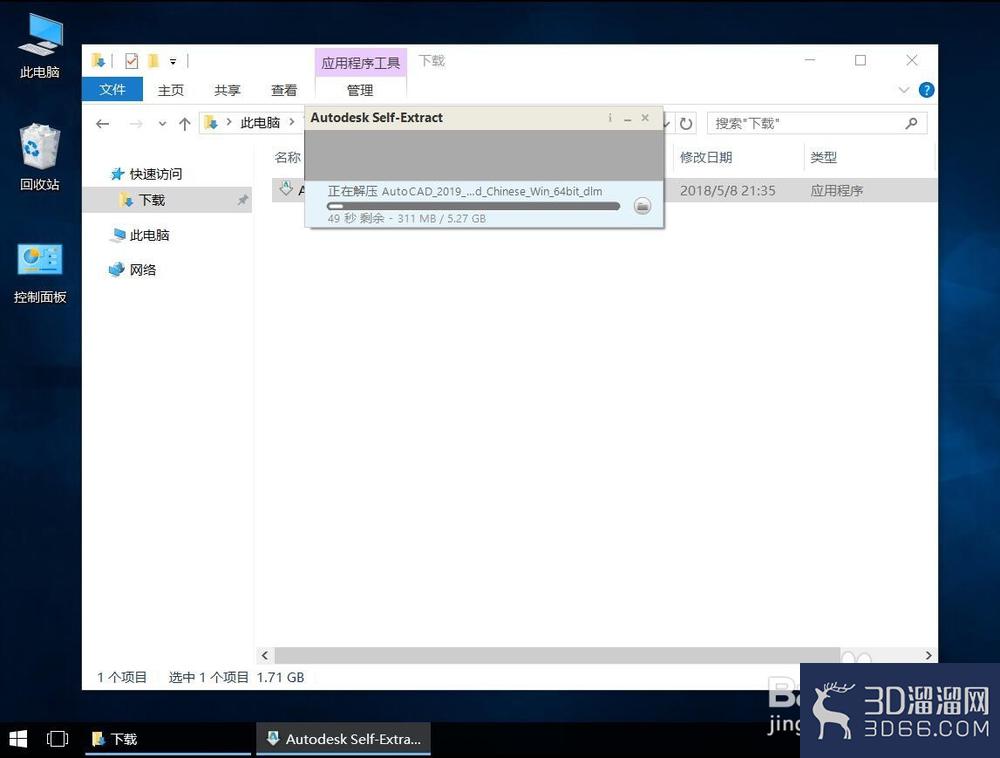Switch to Autodesk Self-Extract taskbar button
This screenshot has width=1000, height=758.
click(x=344, y=740)
